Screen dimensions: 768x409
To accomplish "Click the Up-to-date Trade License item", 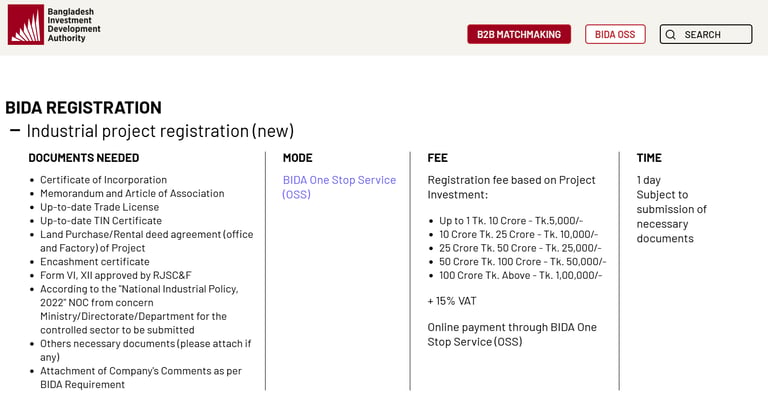I will point(99,207).
